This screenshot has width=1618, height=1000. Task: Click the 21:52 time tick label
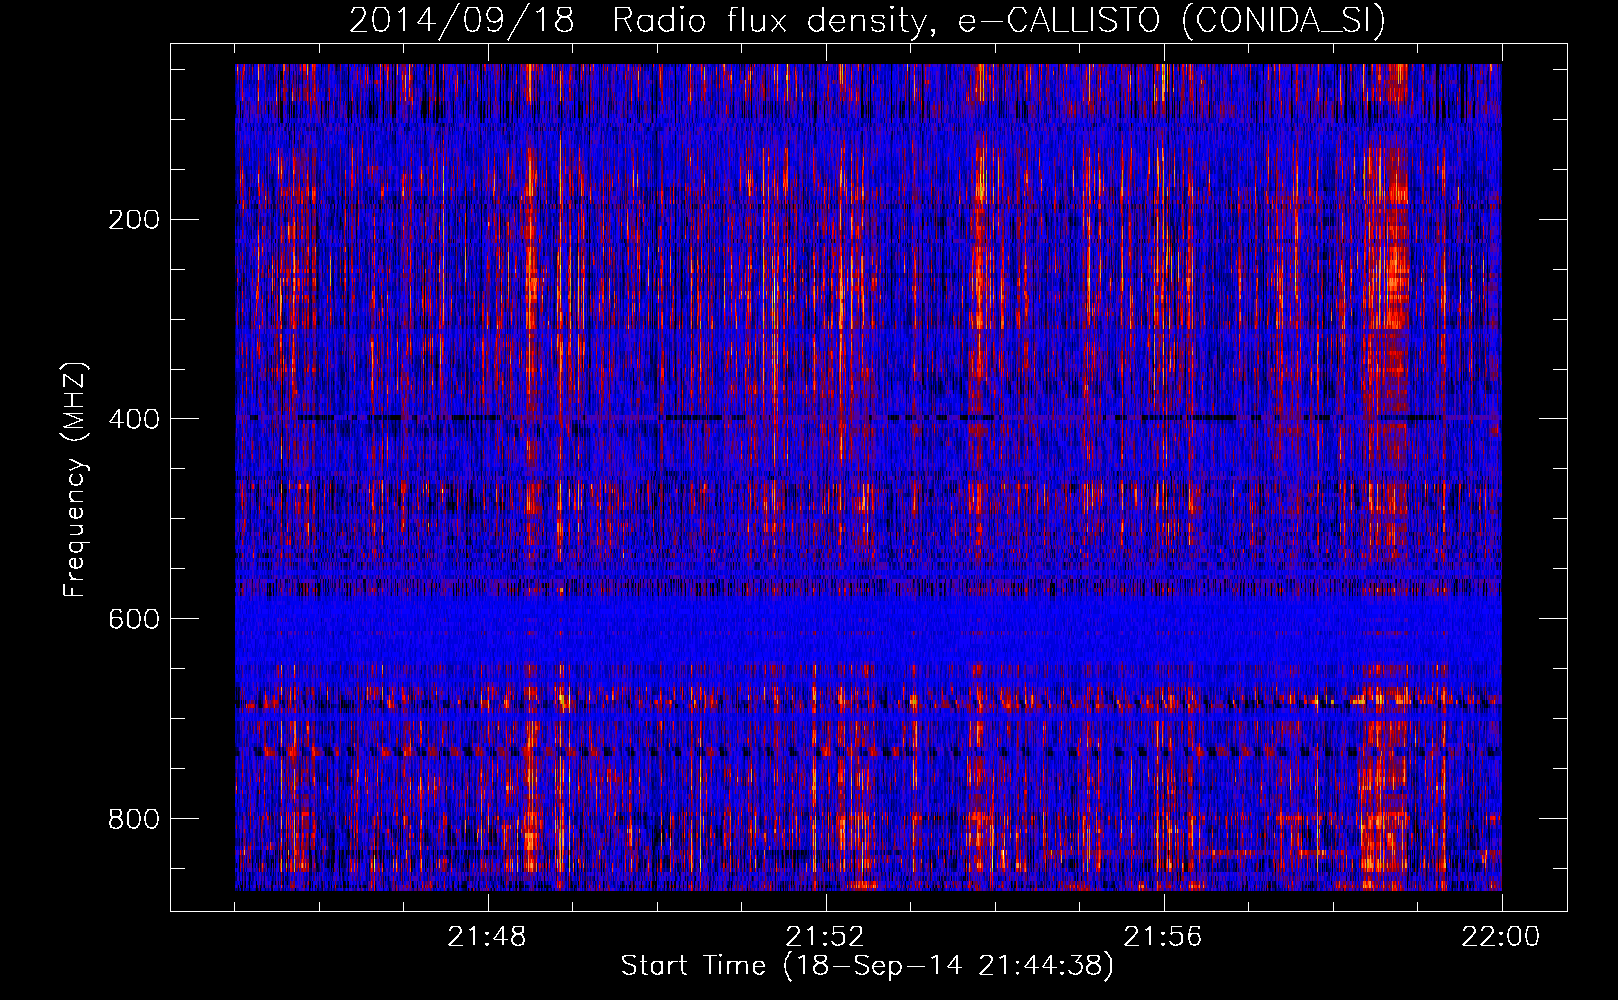click(x=825, y=937)
